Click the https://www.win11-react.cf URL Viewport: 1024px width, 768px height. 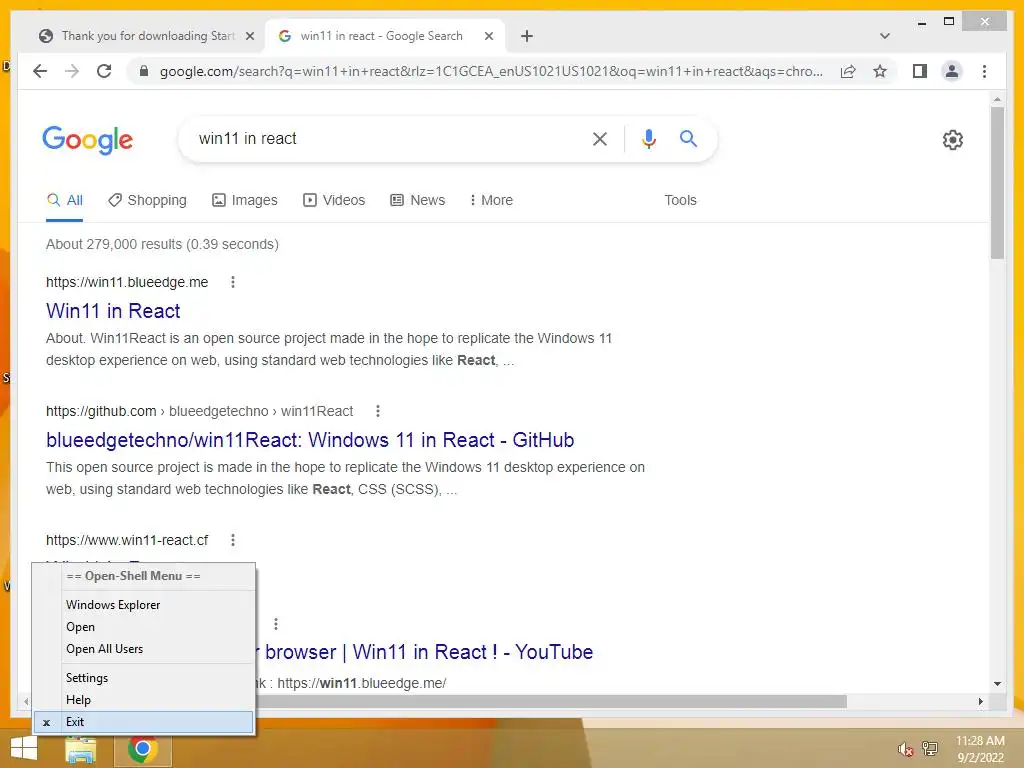click(x=127, y=540)
